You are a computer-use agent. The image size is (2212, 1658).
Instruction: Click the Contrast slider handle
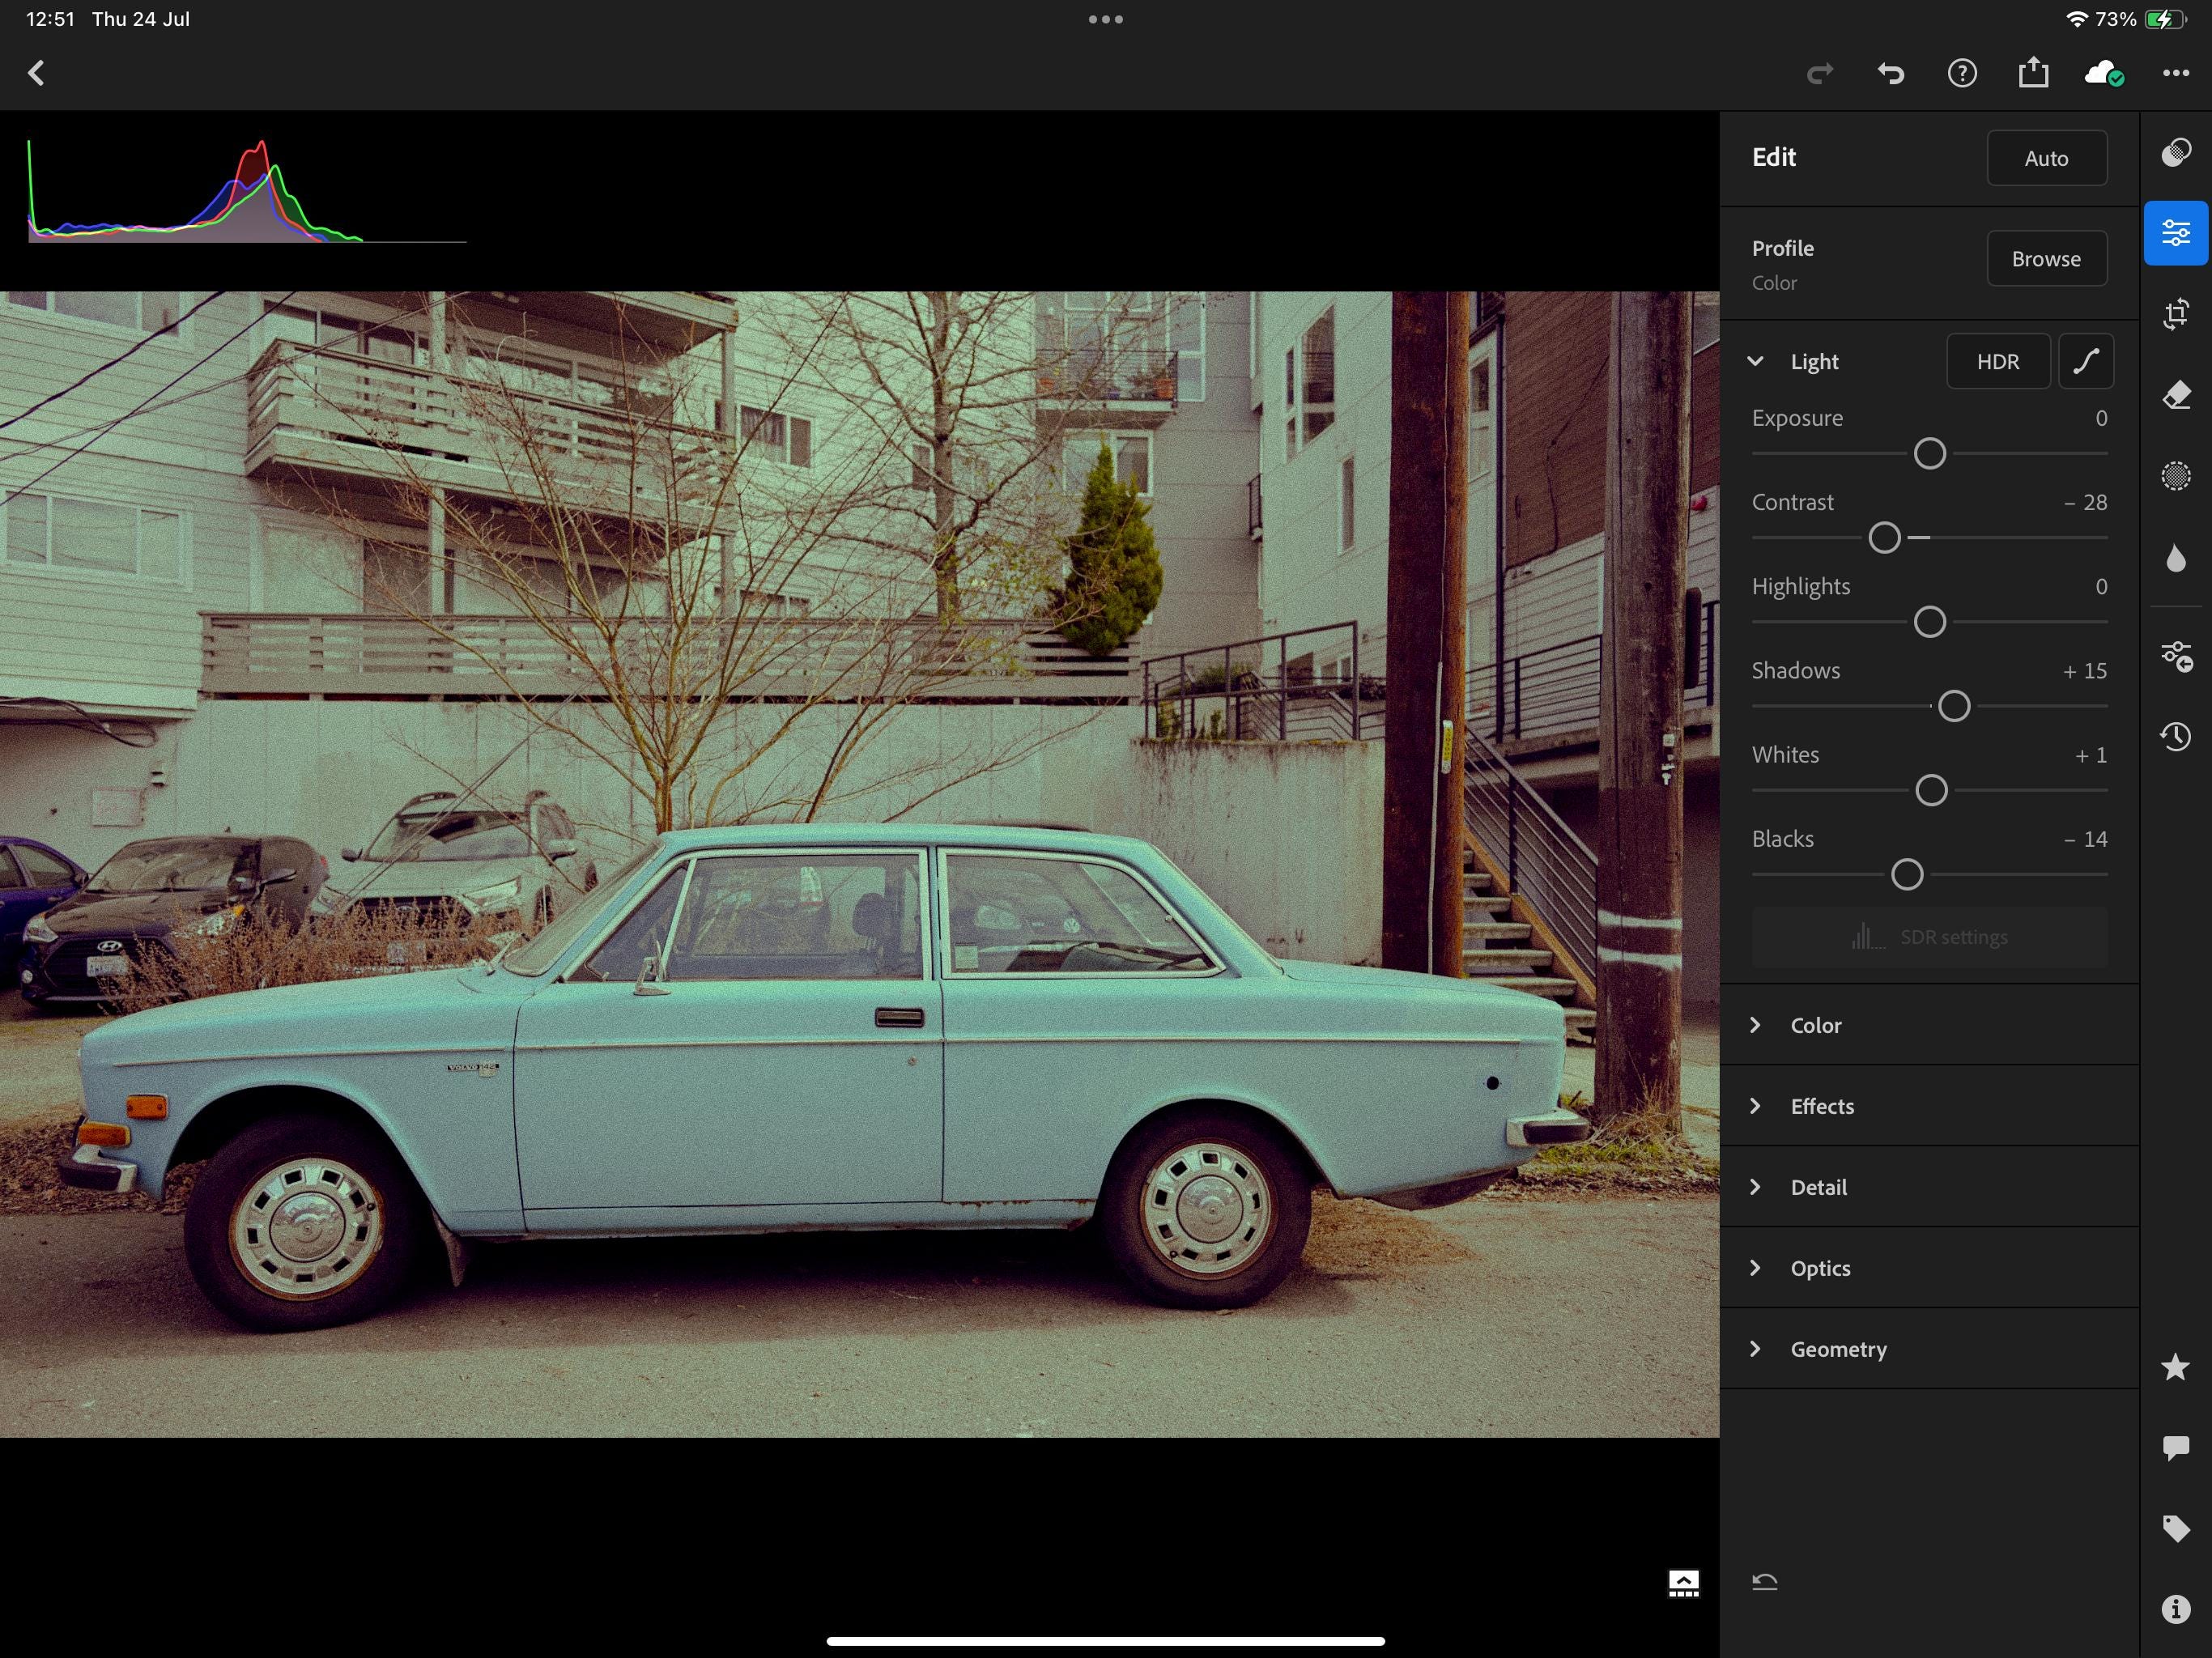coord(1884,538)
